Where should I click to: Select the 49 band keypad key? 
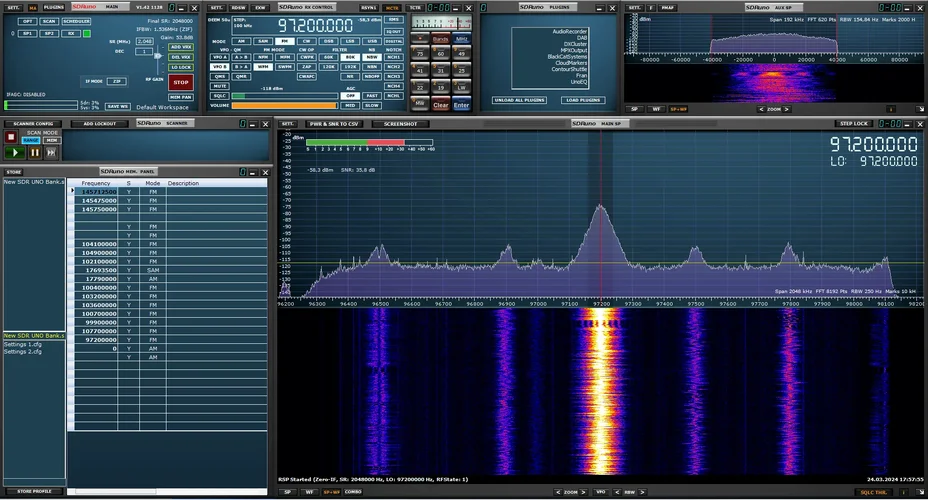[461, 54]
